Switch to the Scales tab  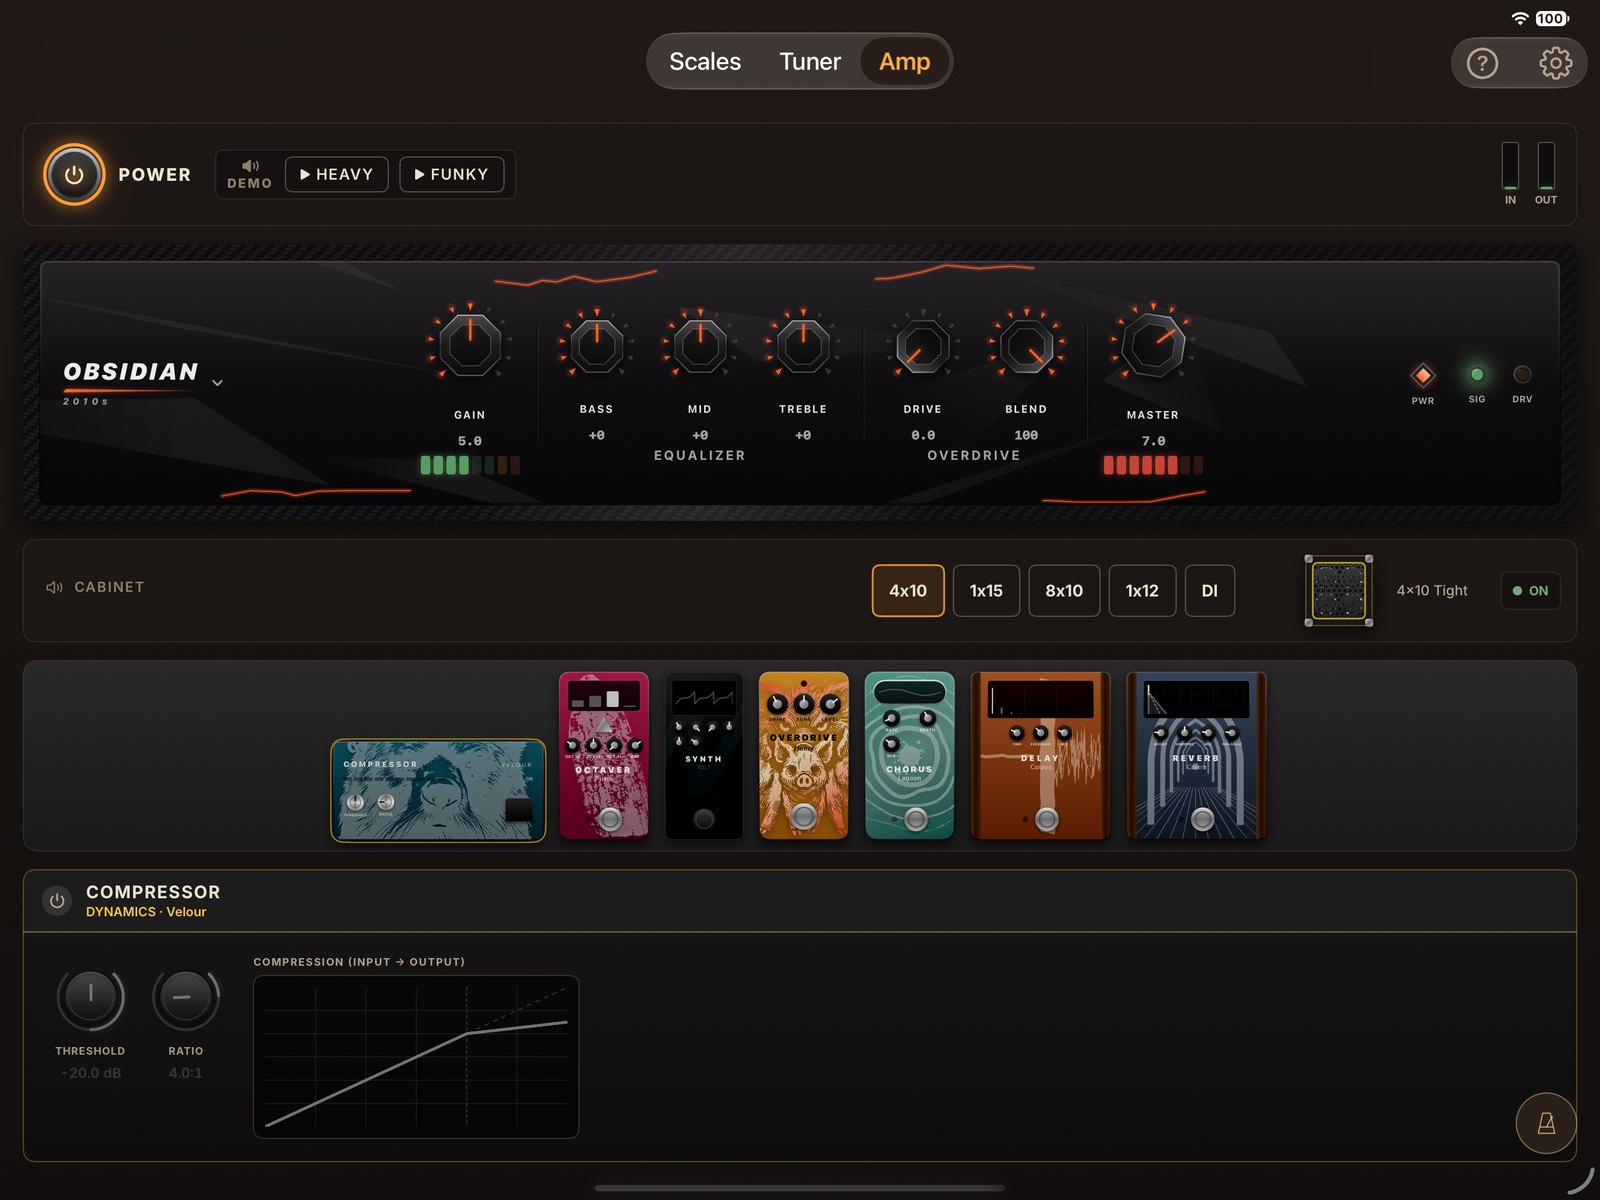(x=705, y=62)
